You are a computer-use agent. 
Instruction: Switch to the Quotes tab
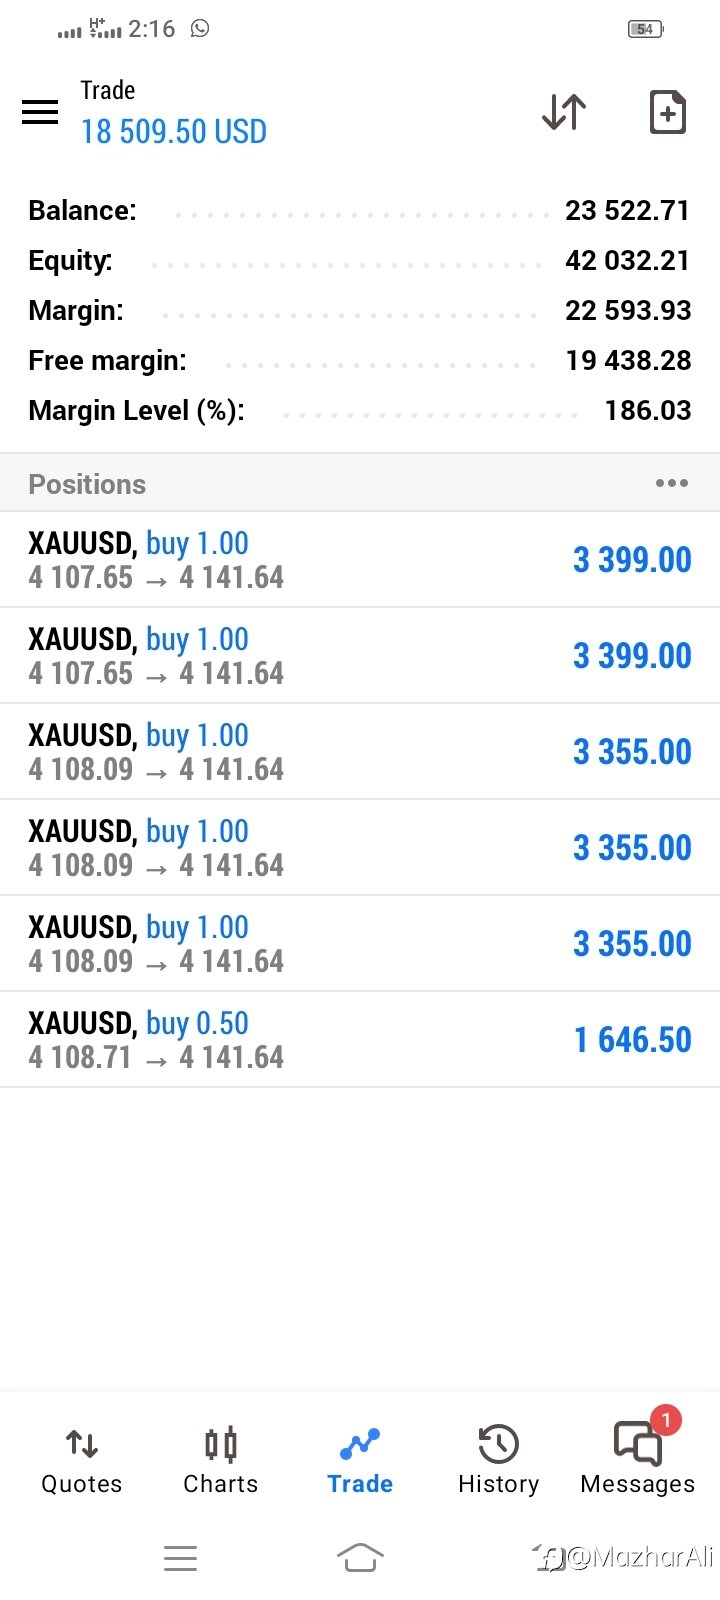(x=81, y=1460)
